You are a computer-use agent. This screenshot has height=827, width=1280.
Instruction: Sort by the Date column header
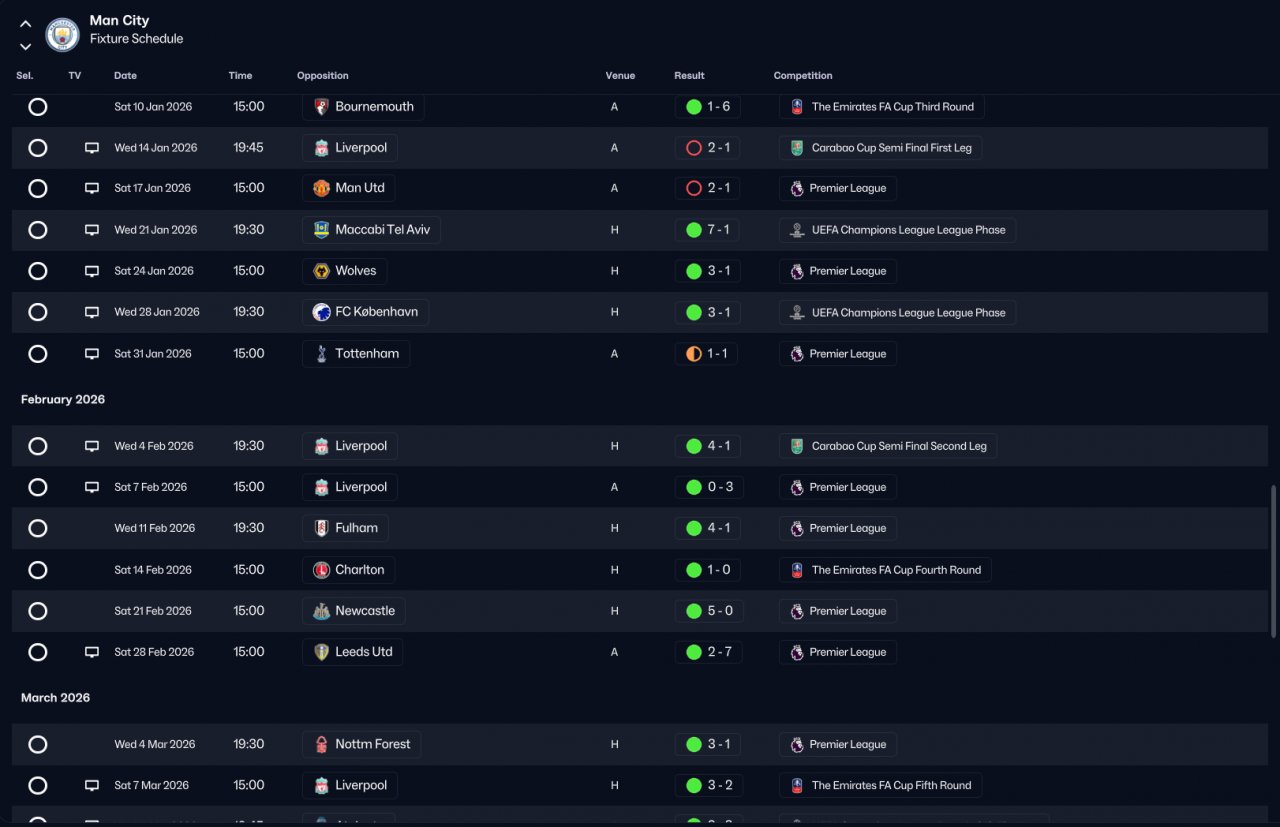click(125, 76)
